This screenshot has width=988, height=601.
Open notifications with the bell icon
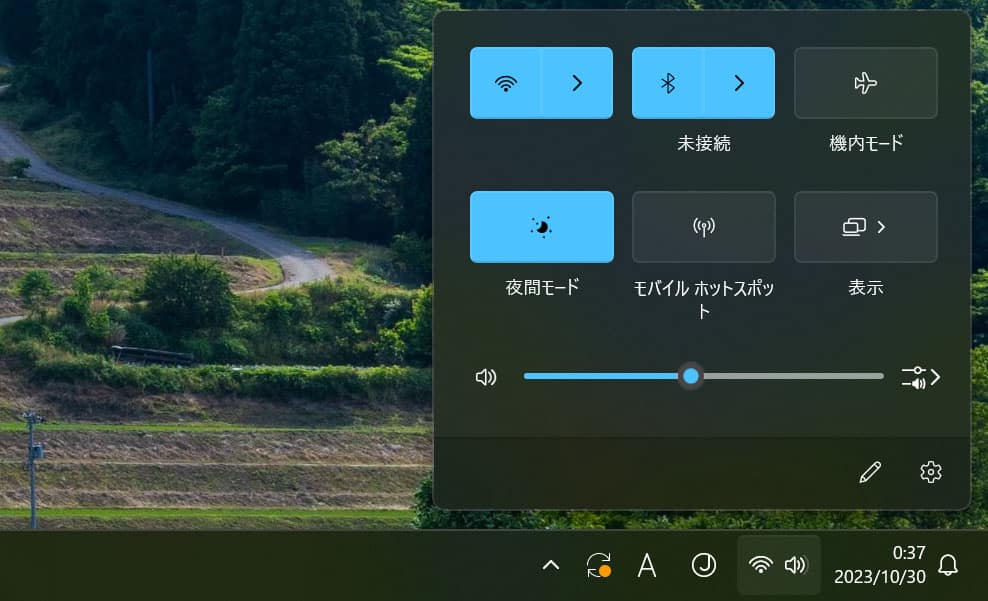click(x=948, y=565)
